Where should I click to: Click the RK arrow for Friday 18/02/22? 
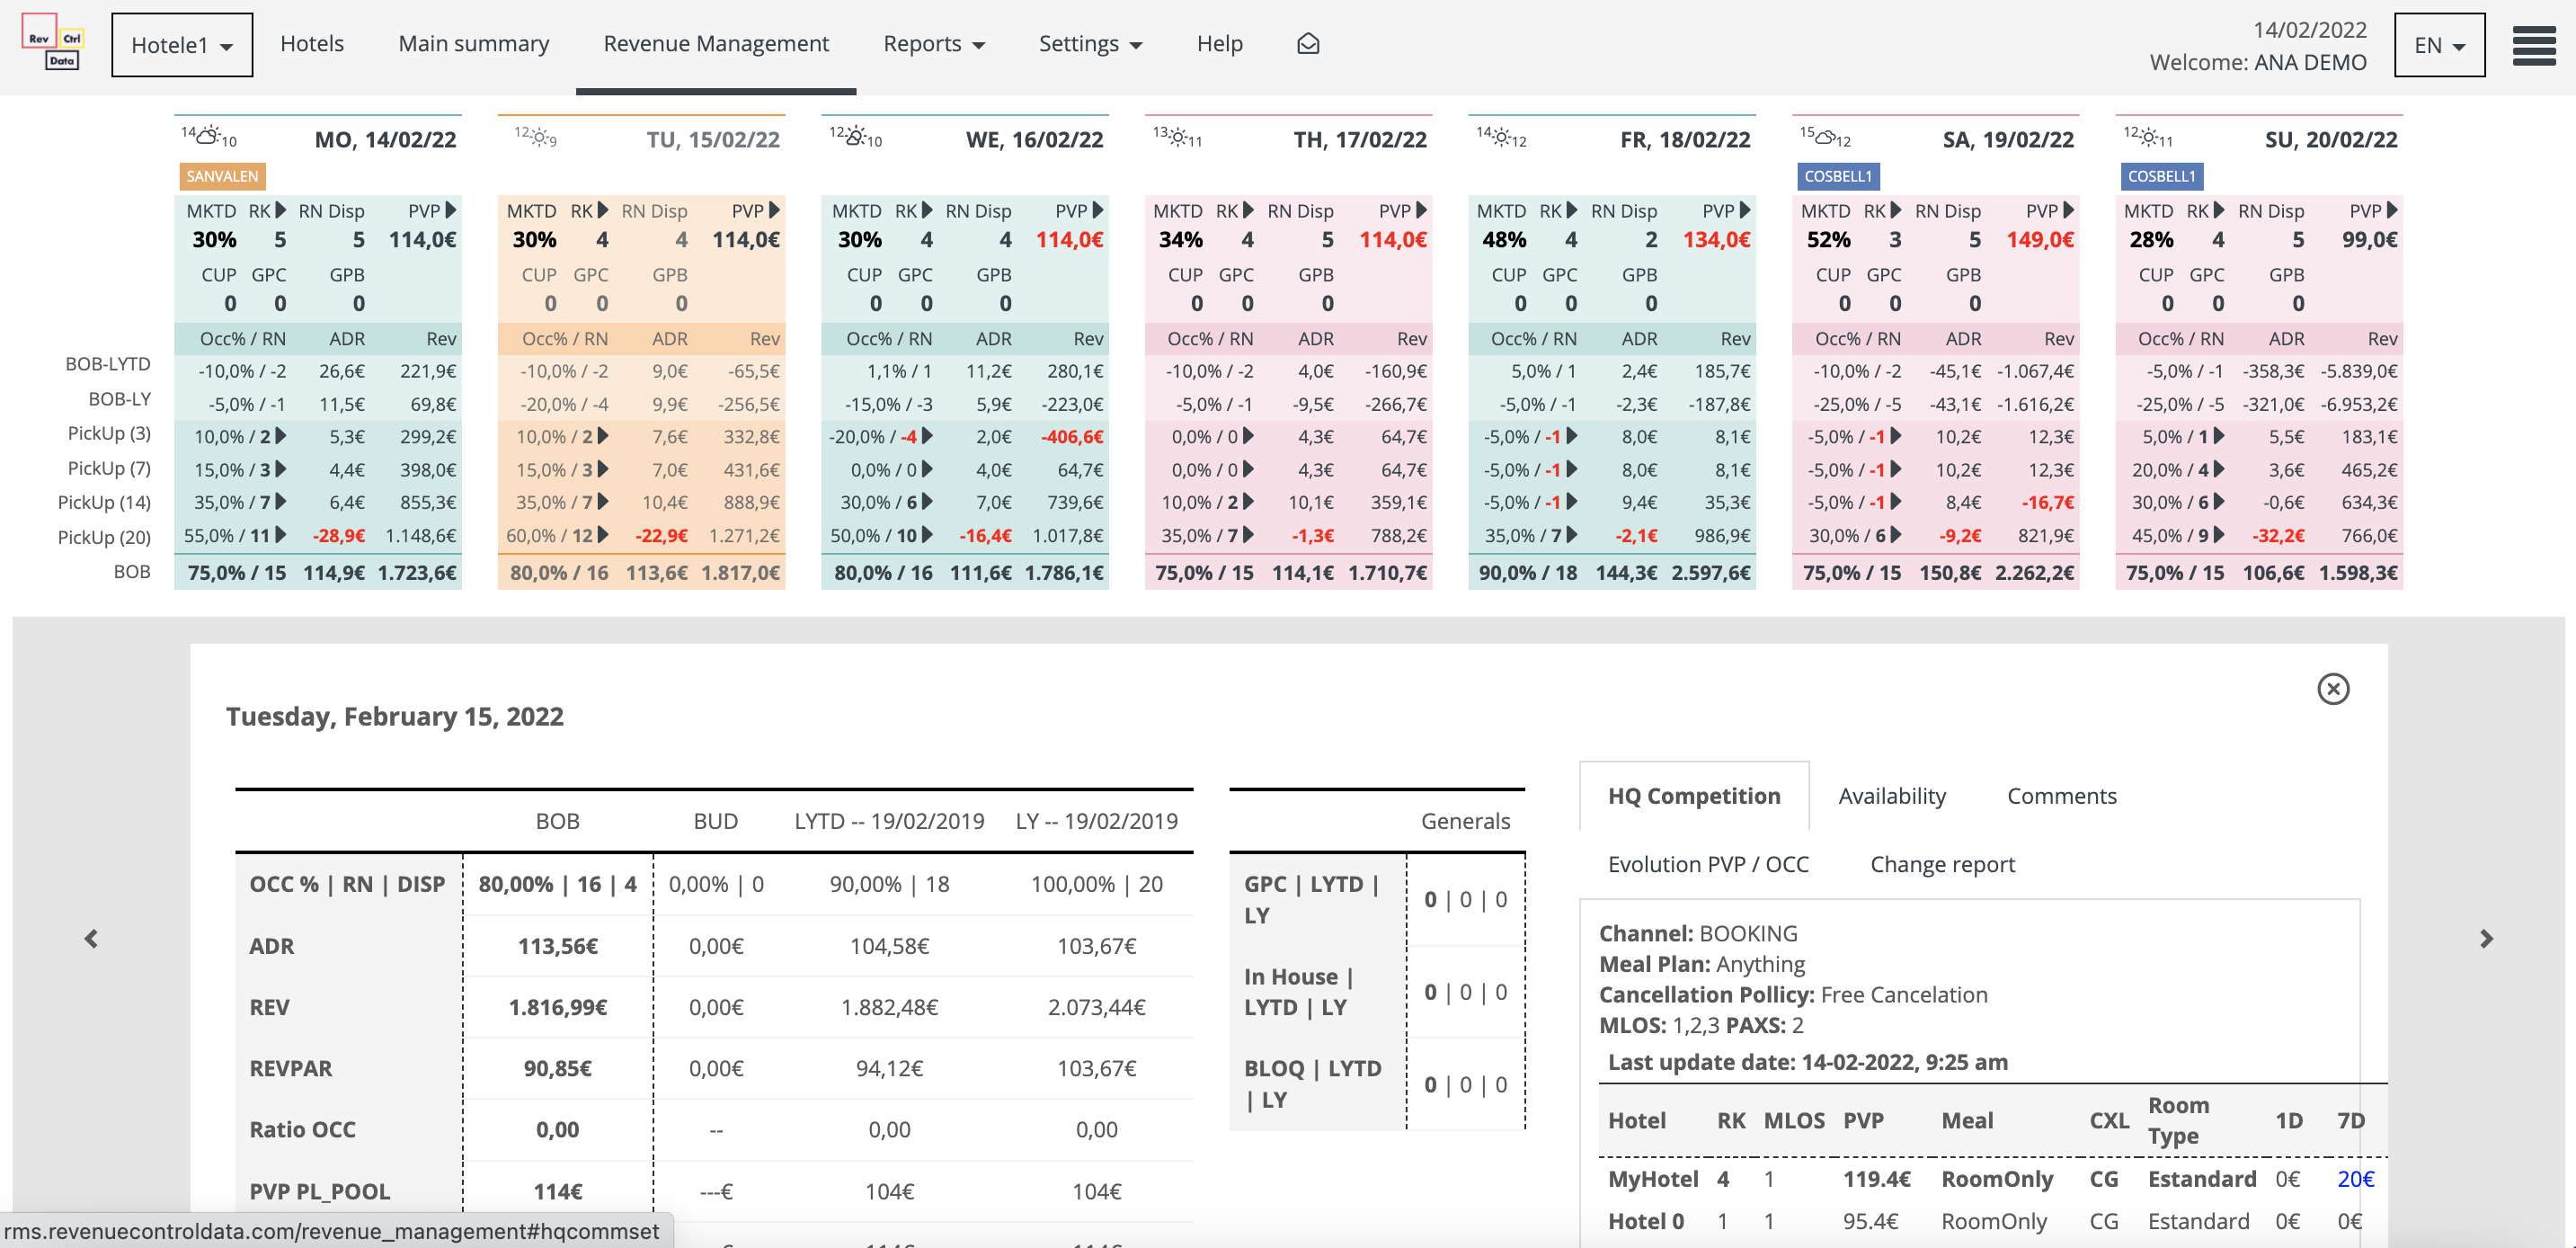pyautogui.click(x=1572, y=210)
